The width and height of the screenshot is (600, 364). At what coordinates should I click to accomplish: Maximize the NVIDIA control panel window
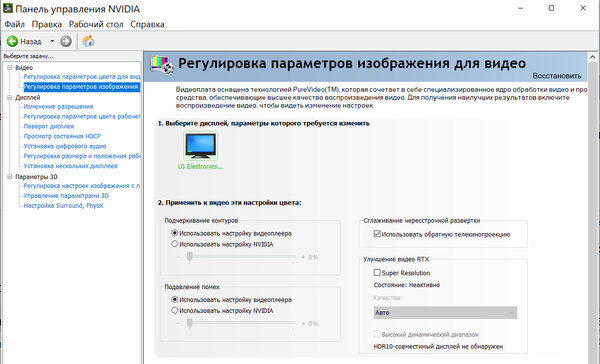click(x=551, y=8)
